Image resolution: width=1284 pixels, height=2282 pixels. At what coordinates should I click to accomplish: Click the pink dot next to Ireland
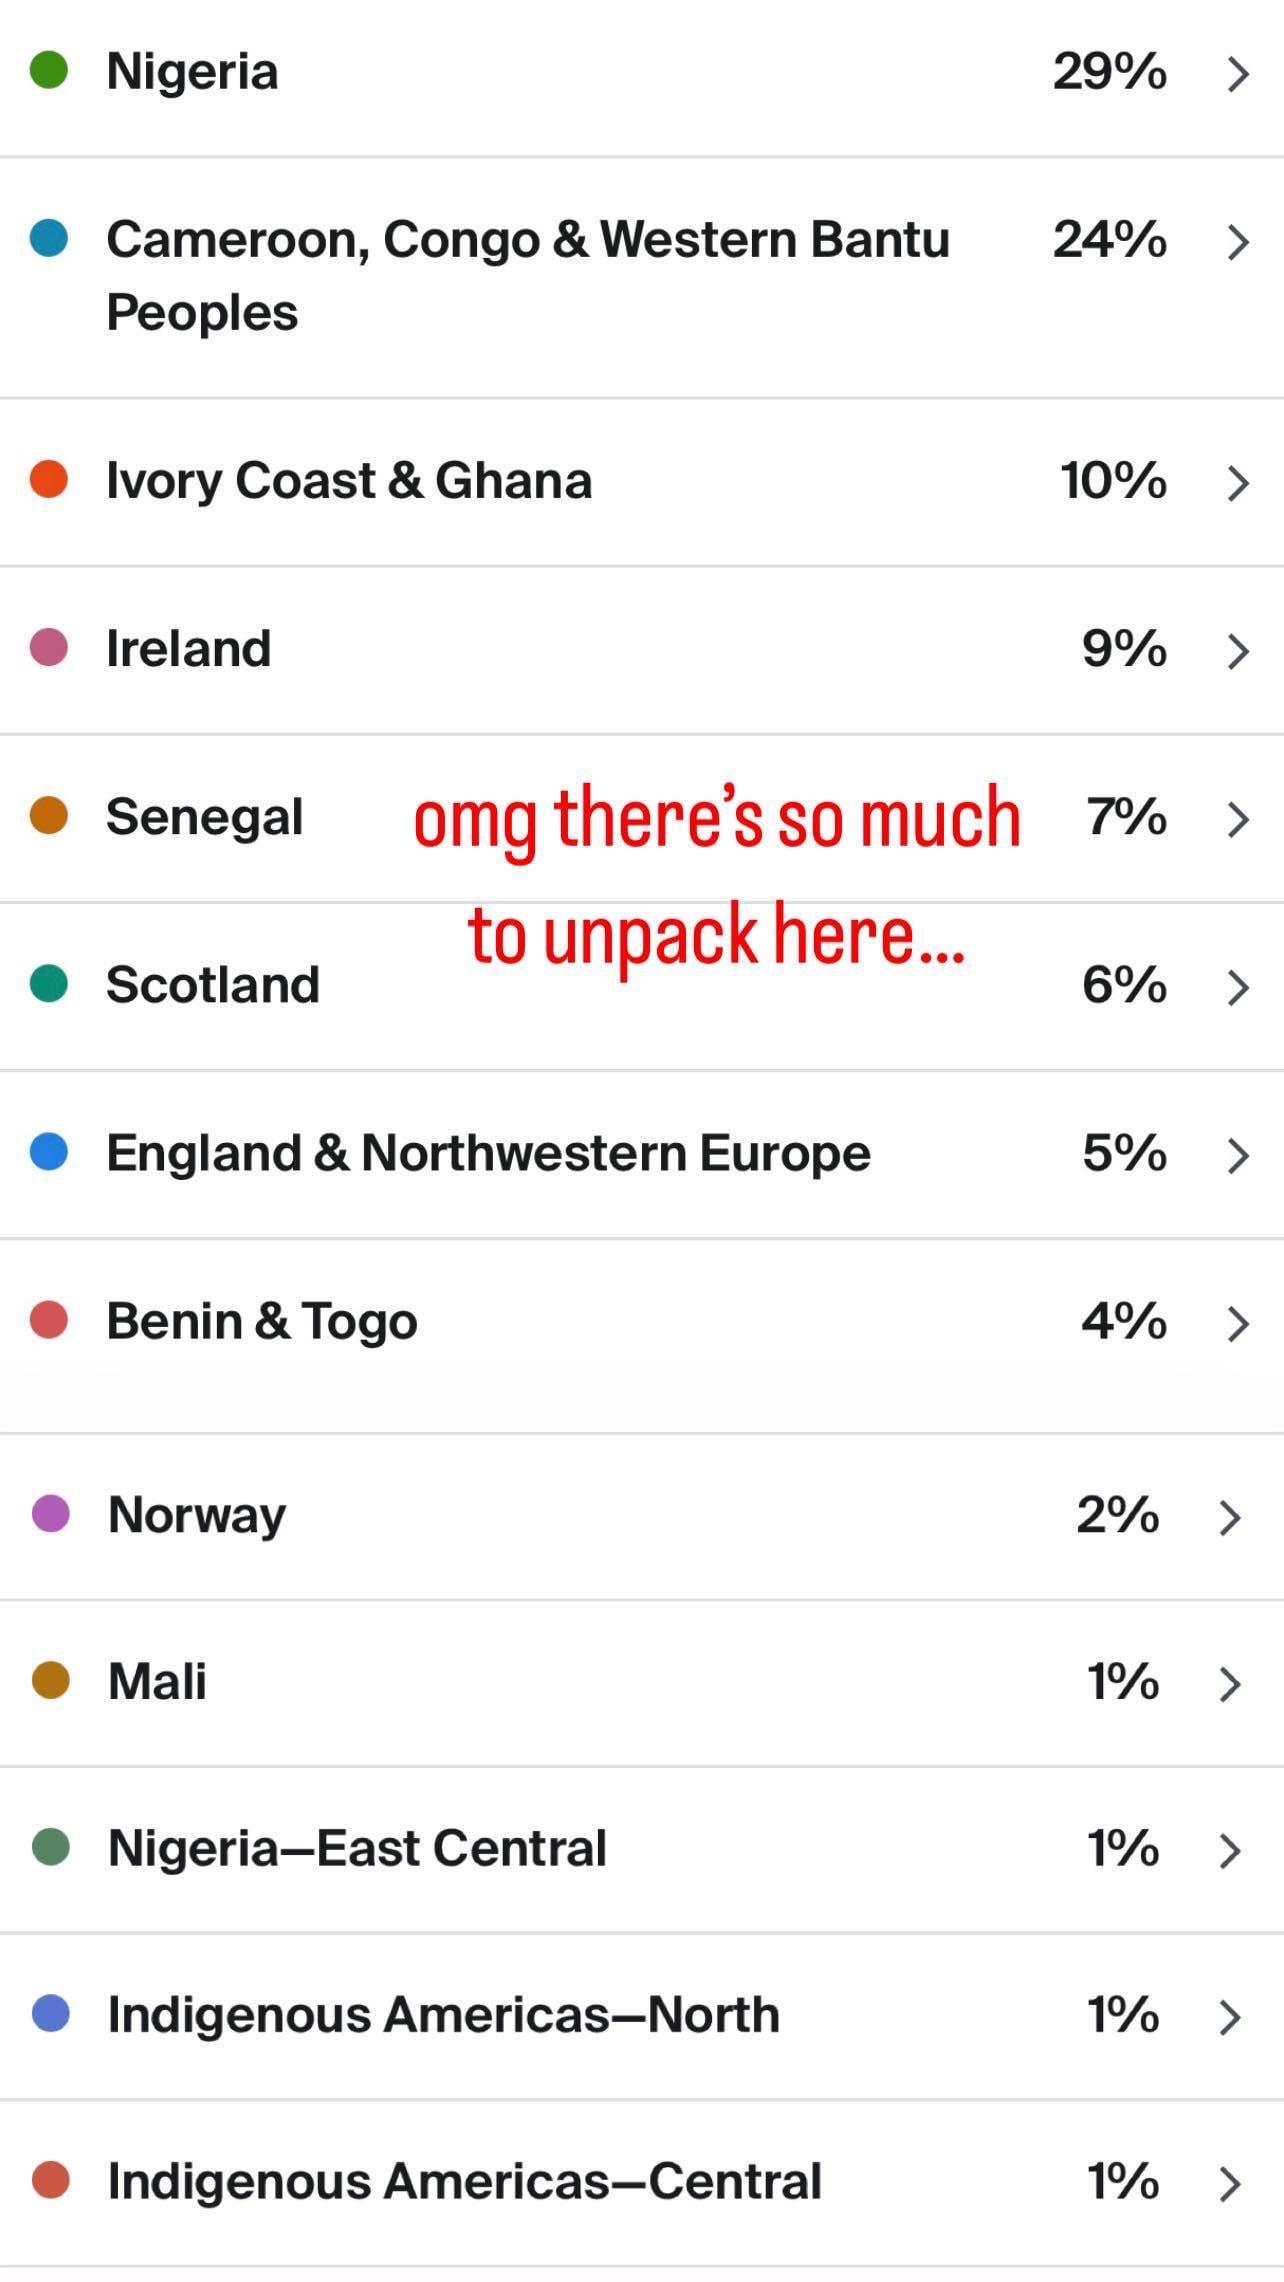pyautogui.click(x=49, y=647)
